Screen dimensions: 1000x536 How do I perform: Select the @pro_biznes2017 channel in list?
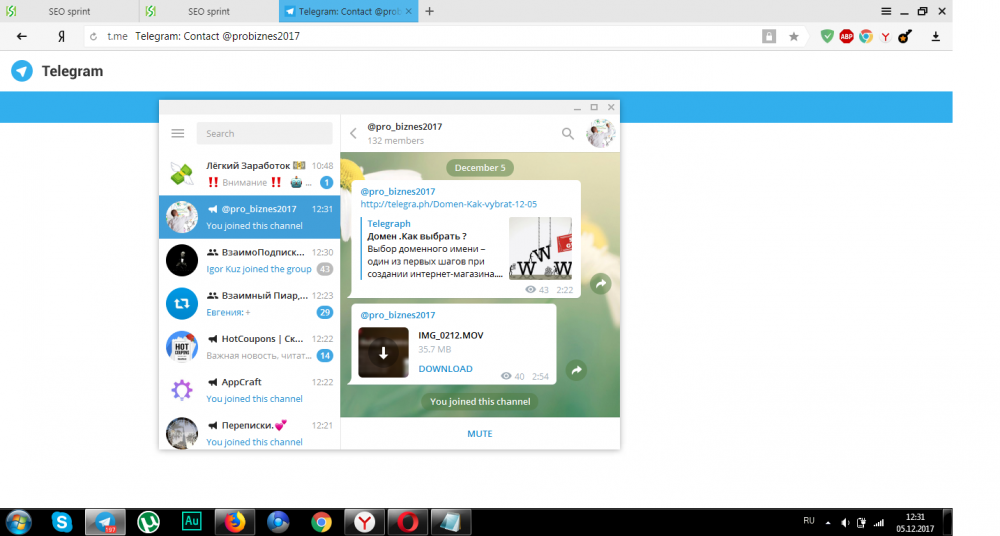pos(249,217)
